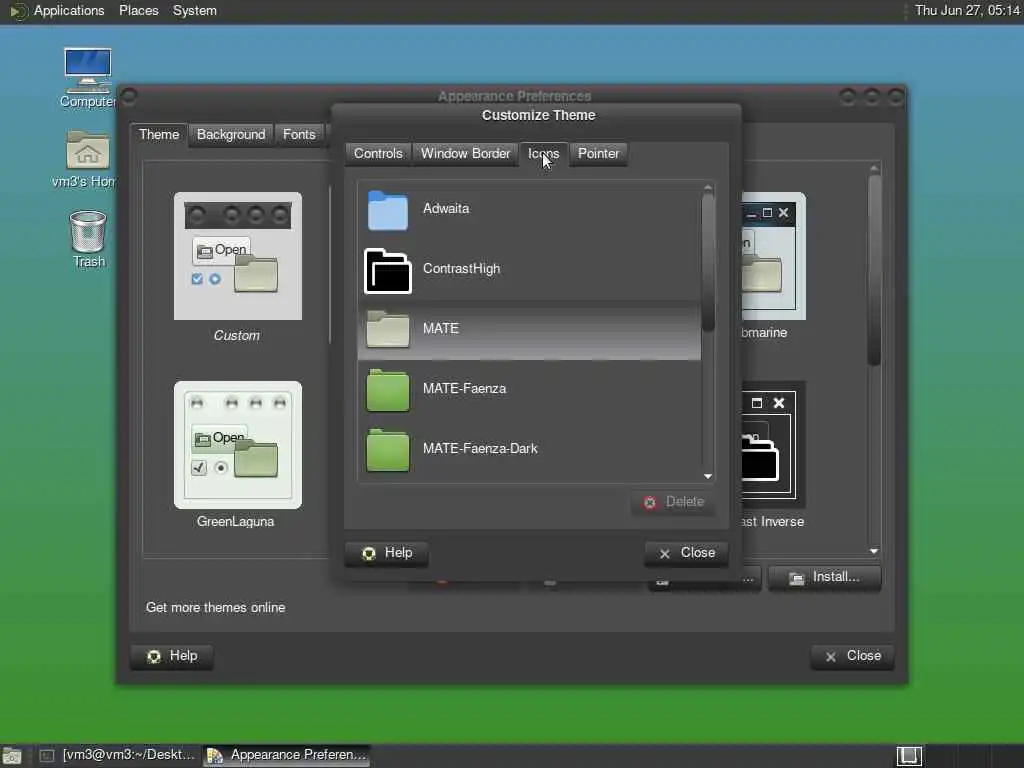The width and height of the screenshot is (1024, 768).
Task: Close the Appearance Preferences window
Action: 852,656
